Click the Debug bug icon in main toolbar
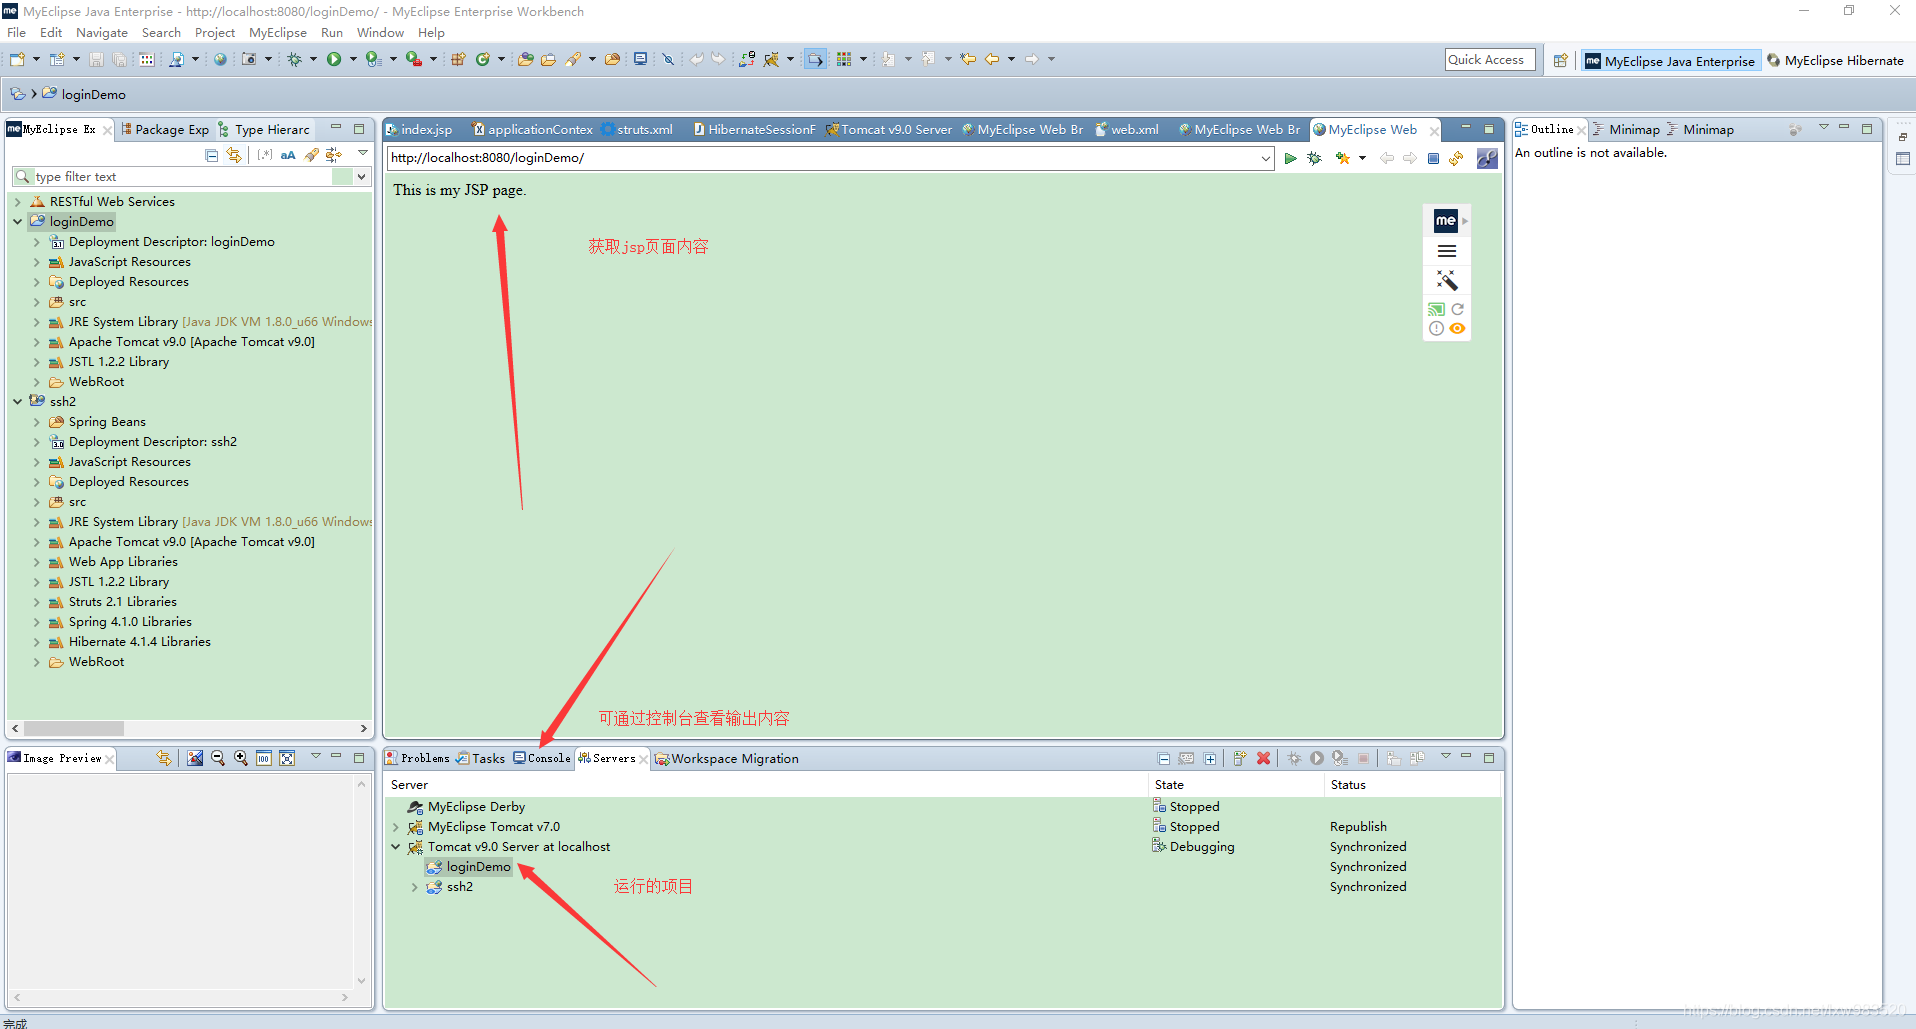The image size is (1916, 1029). click(294, 60)
